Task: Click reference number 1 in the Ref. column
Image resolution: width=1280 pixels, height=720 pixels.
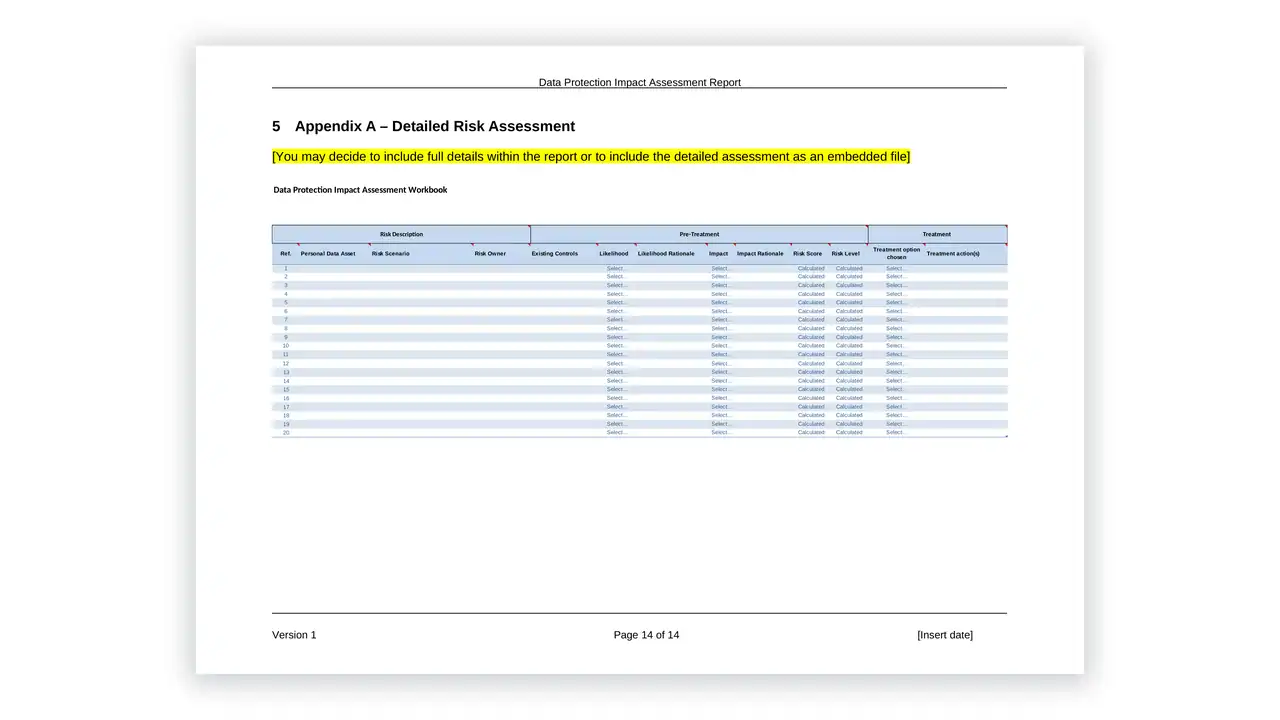Action: pos(286,268)
